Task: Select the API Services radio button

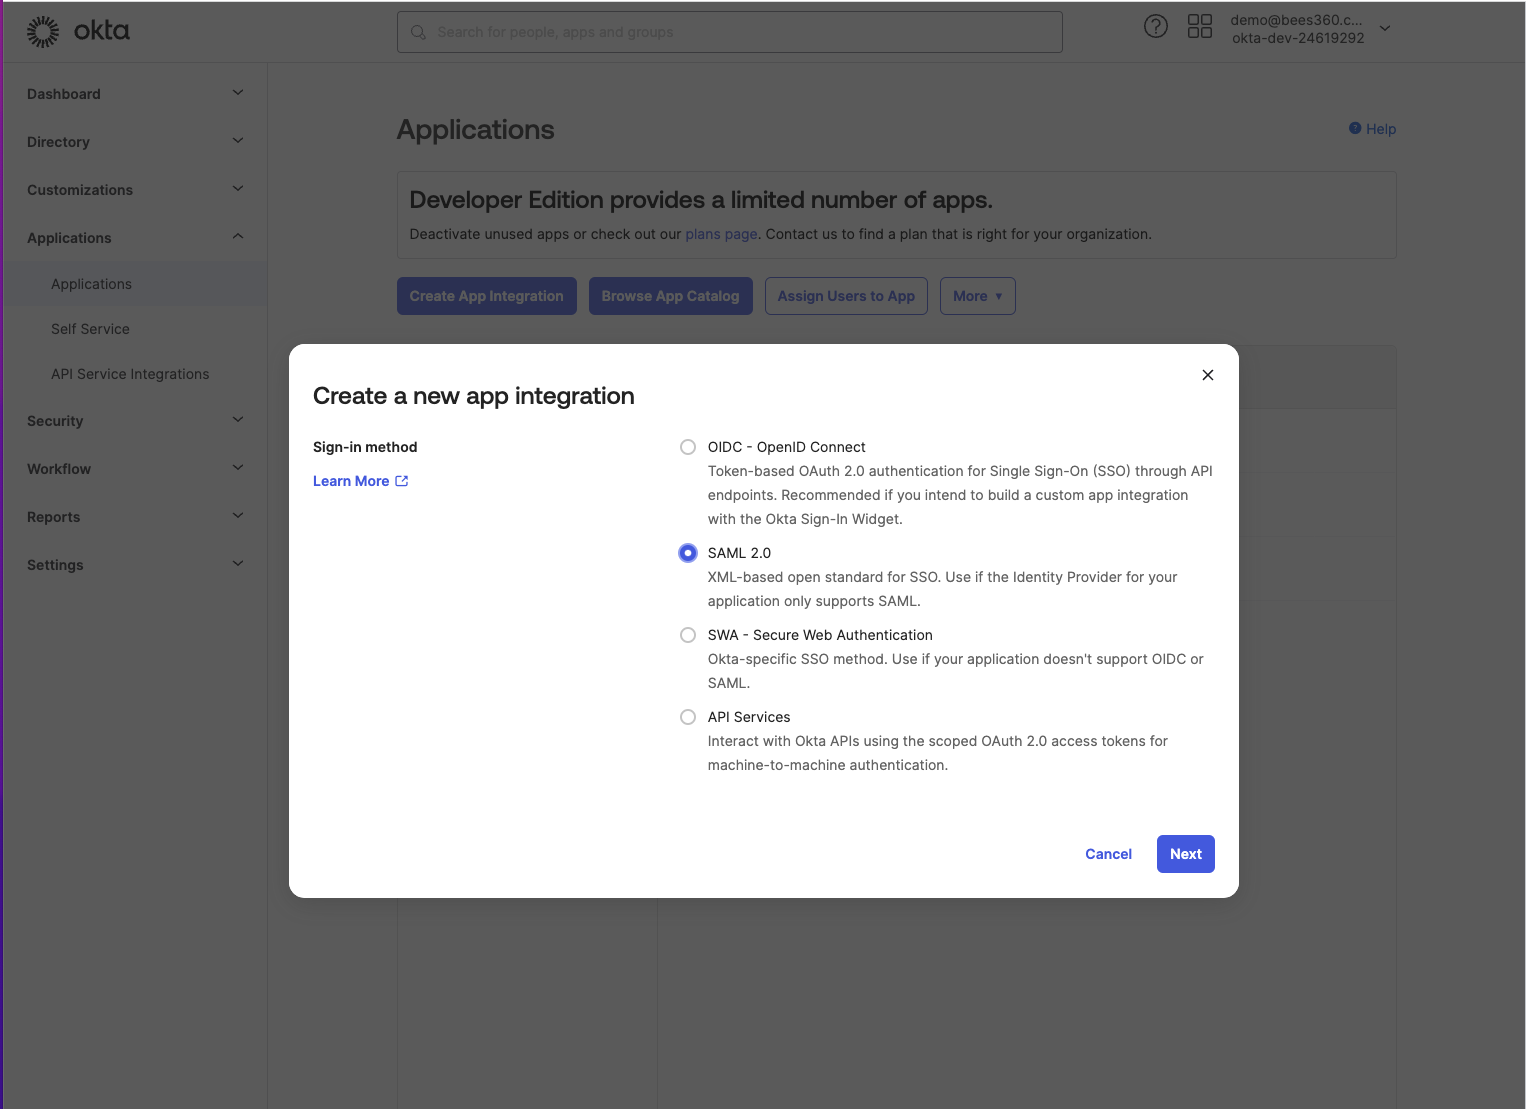Action: click(x=688, y=717)
